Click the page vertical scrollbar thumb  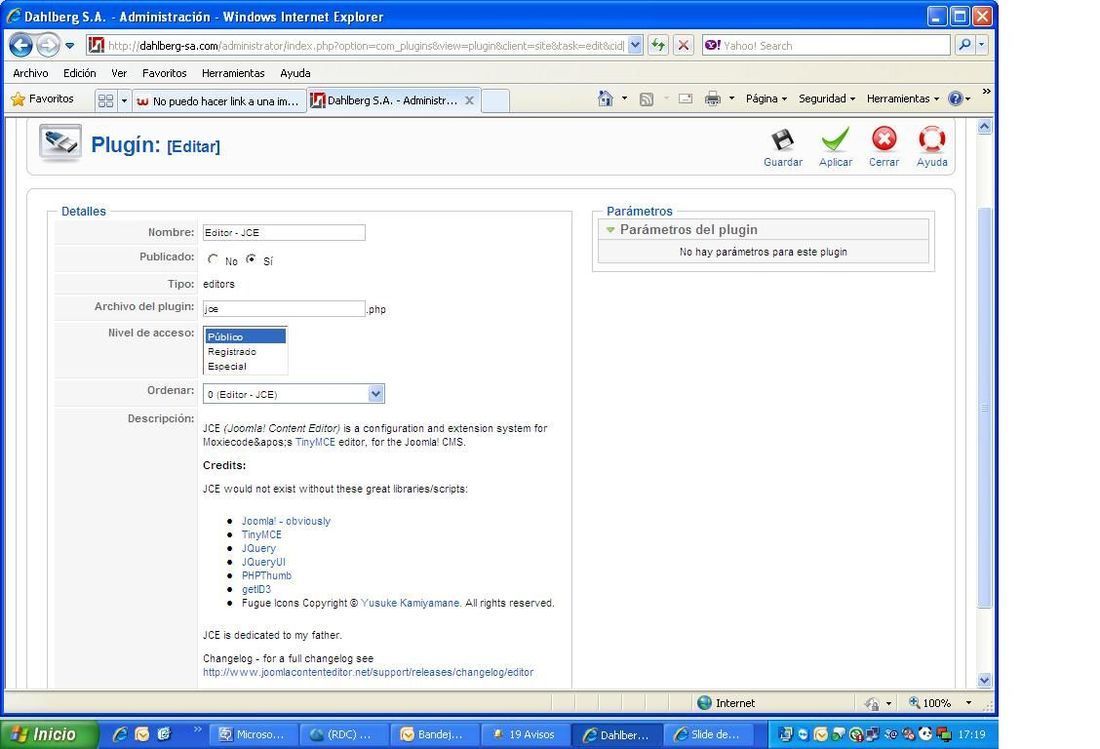click(x=984, y=408)
